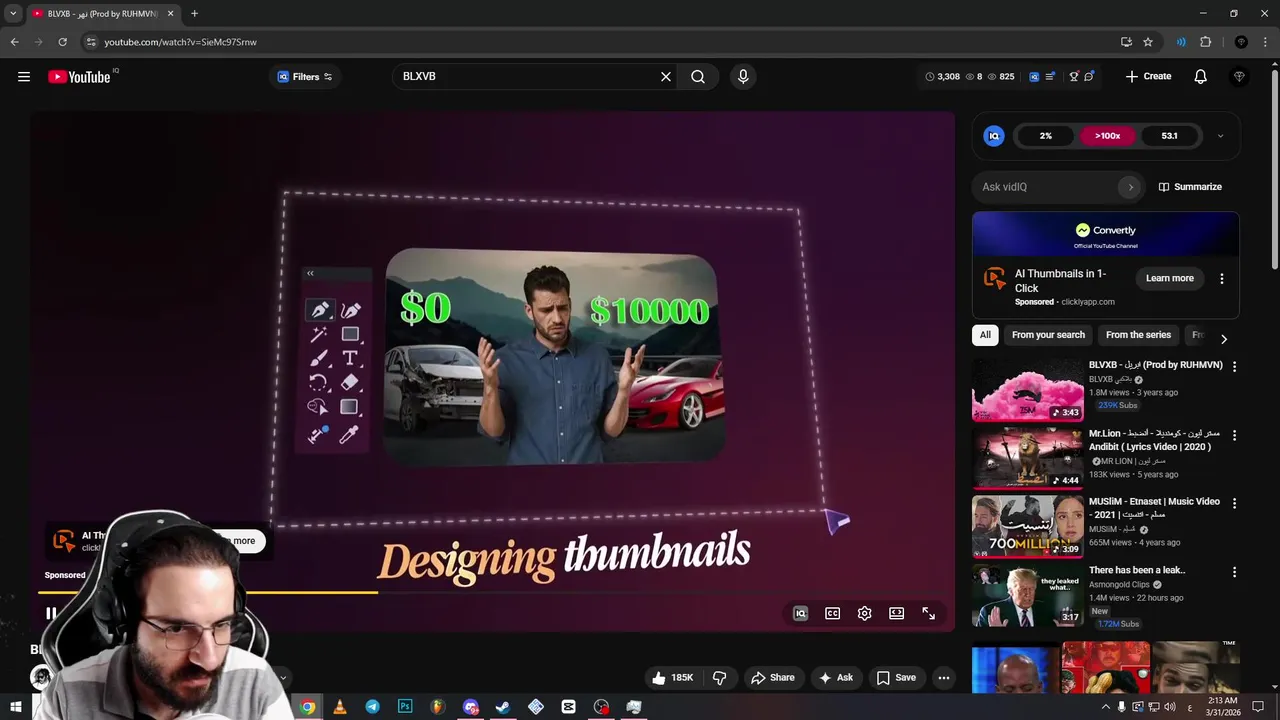Open MUSLIM Etnaset music video thumbnail
1280x720 pixels.
pyautogui.click(x=1027, y=527)
